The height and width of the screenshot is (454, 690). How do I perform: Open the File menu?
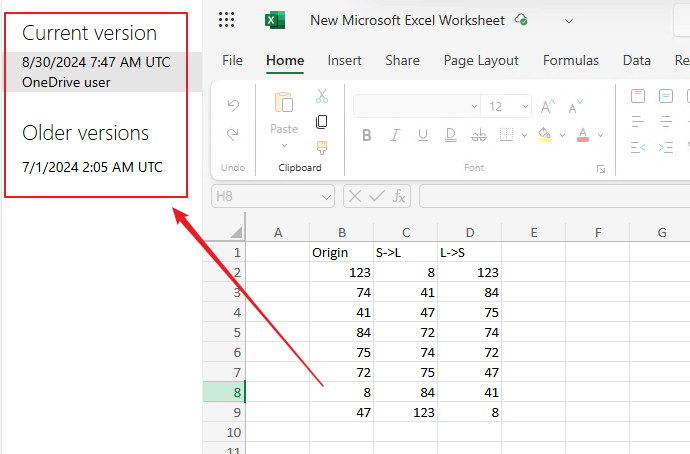tap(232, 60)
